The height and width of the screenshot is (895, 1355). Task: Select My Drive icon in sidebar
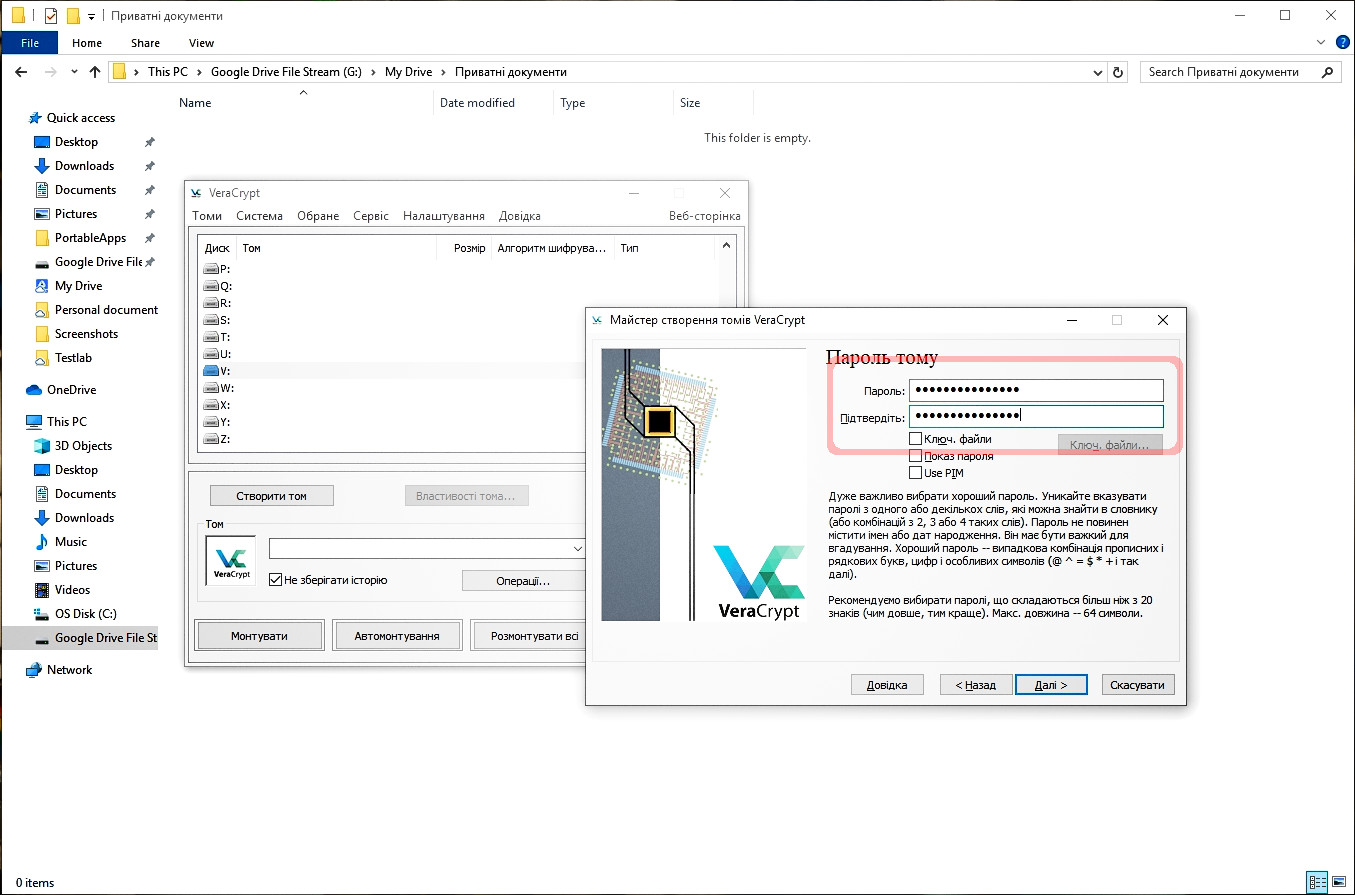(42, 286)
